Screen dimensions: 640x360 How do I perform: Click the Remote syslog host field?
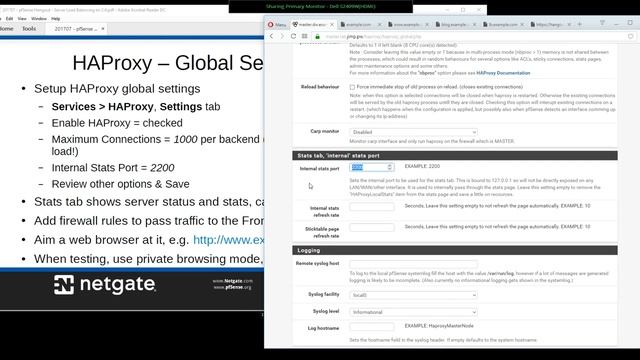coord(413,264)
